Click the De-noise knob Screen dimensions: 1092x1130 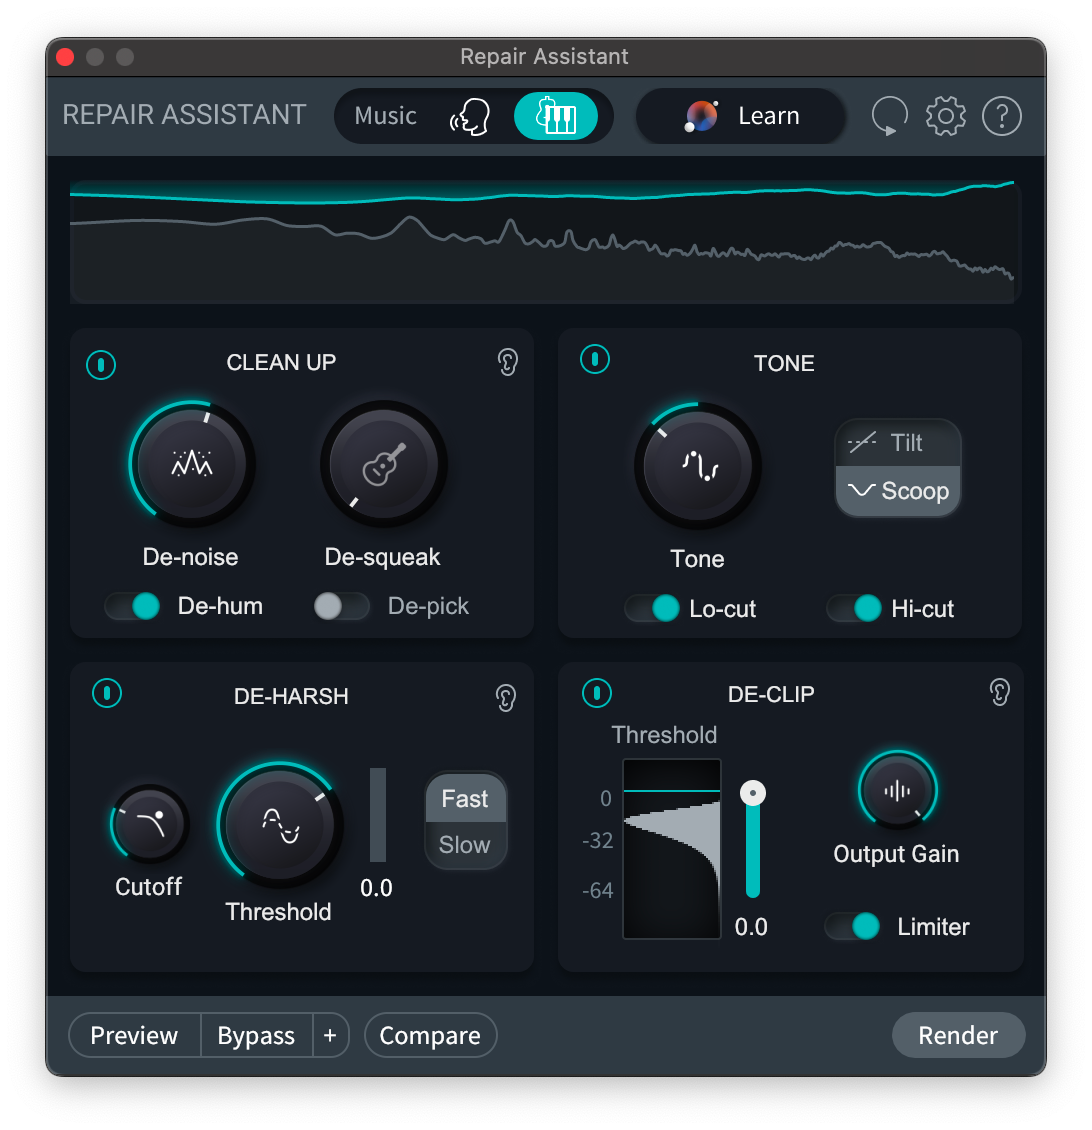click(x=190, y=463)
